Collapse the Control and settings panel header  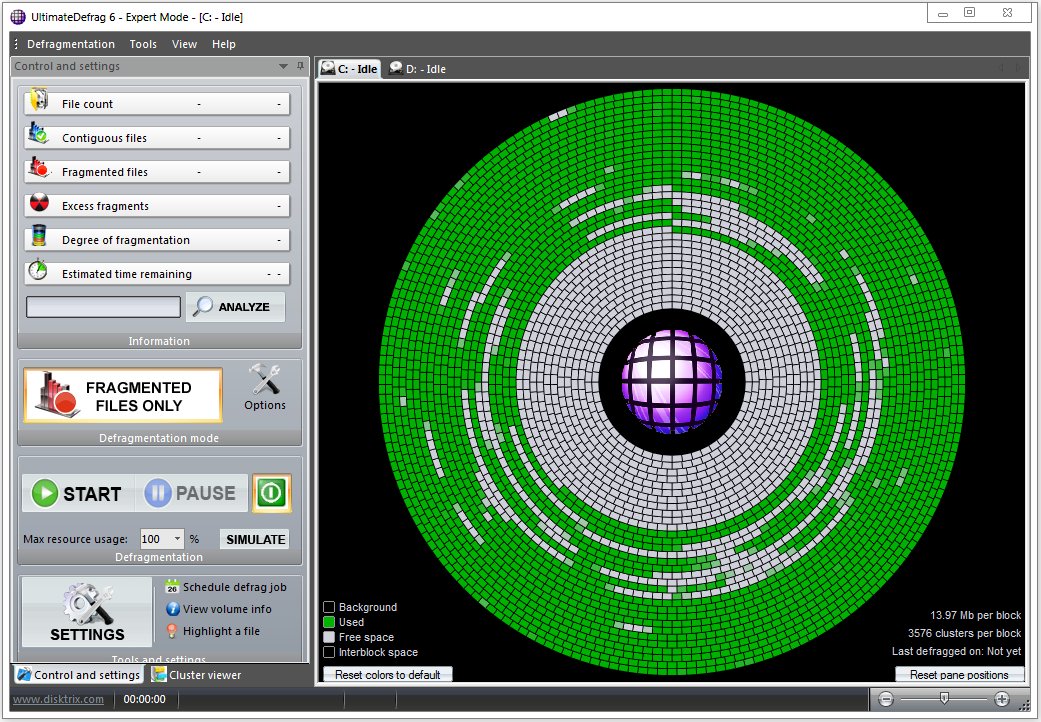click(282, 66)
